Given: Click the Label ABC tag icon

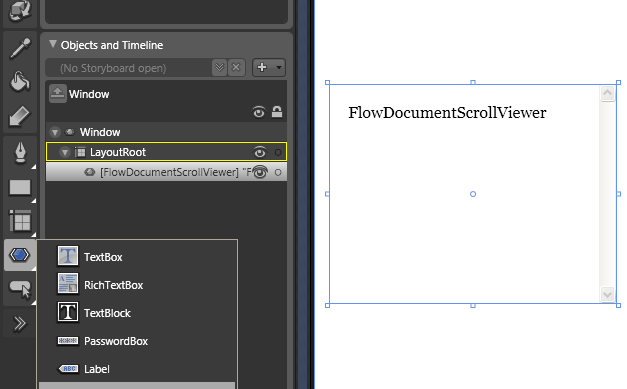Looking at the screenshot, I should coord(69,369).
